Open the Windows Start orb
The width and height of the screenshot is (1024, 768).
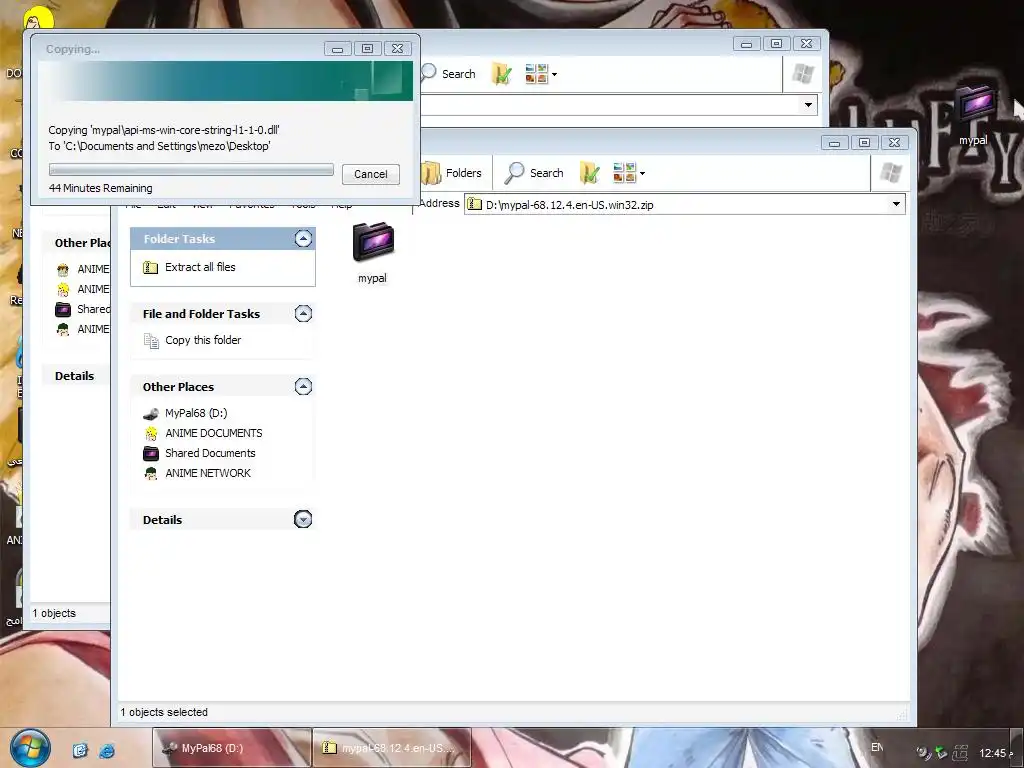(x=29, y=747)
